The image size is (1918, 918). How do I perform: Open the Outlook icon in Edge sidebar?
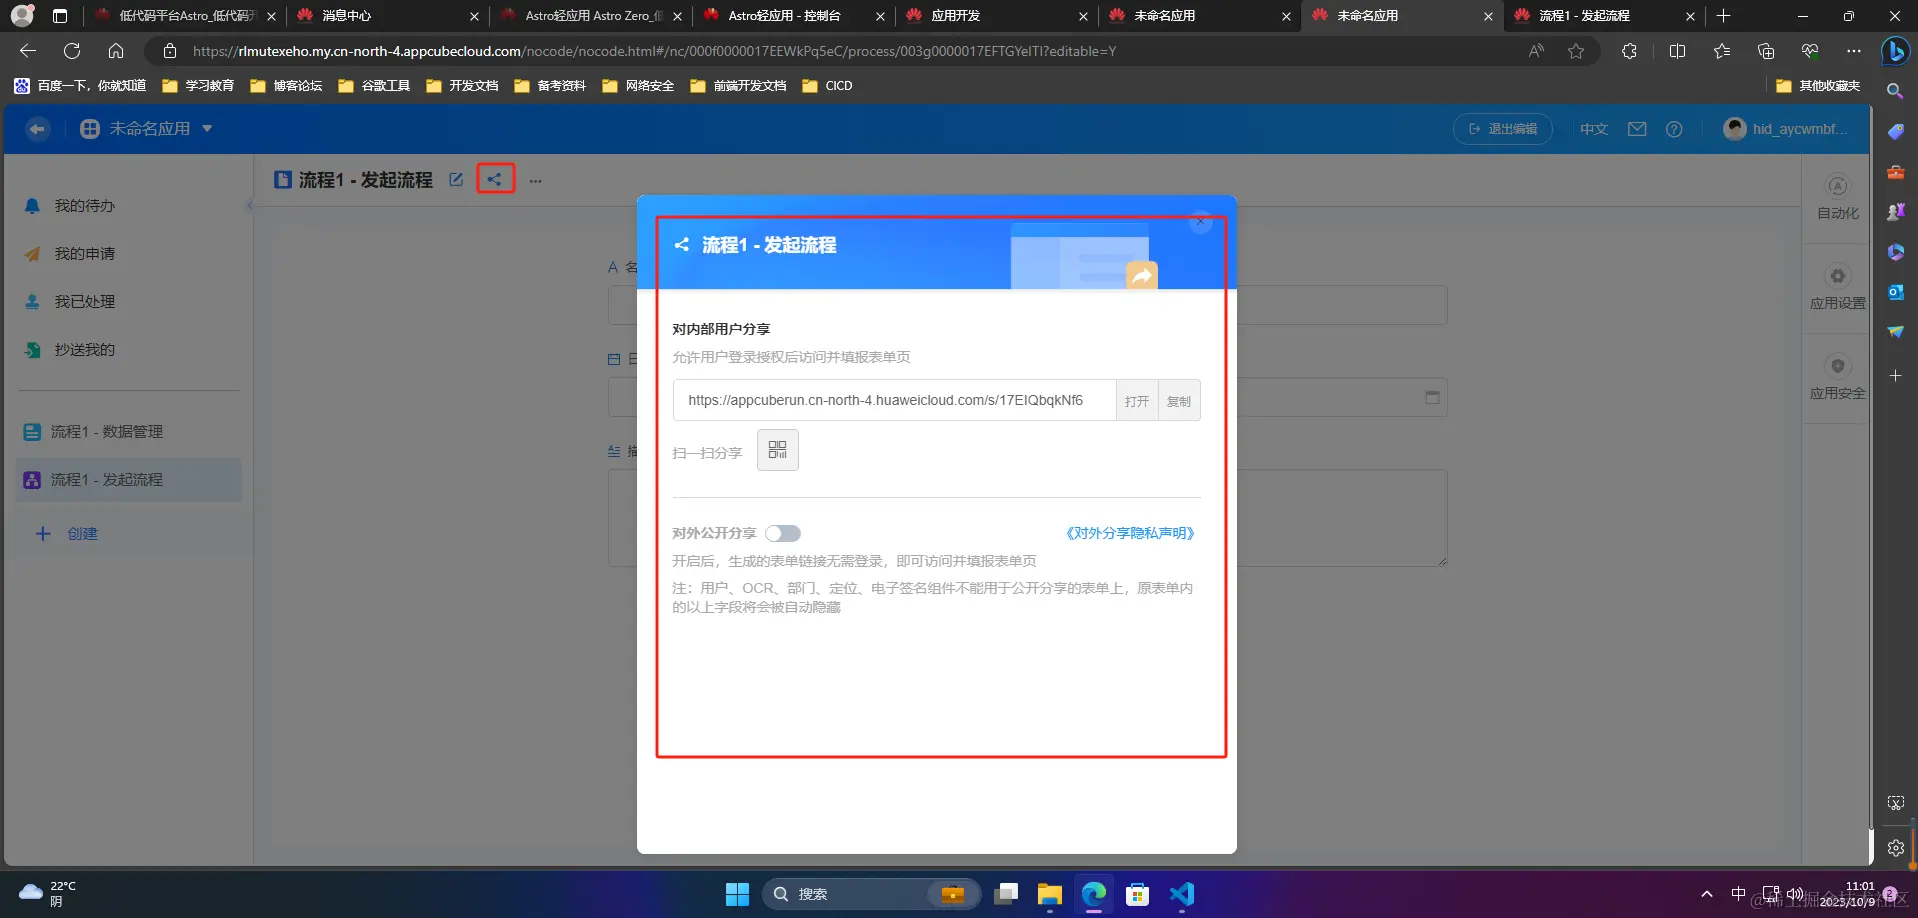pos(1895,291)
